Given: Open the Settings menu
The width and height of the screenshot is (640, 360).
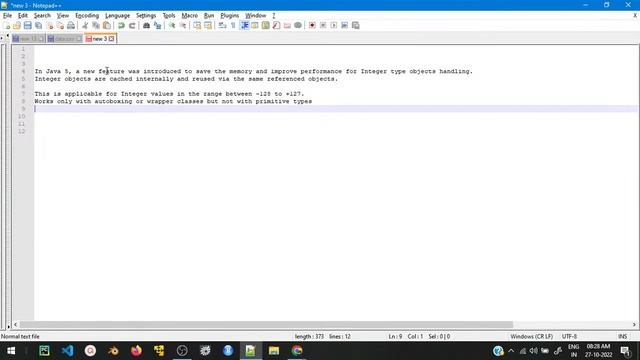Looking at the screenshot, I should [x=146, y=16].
